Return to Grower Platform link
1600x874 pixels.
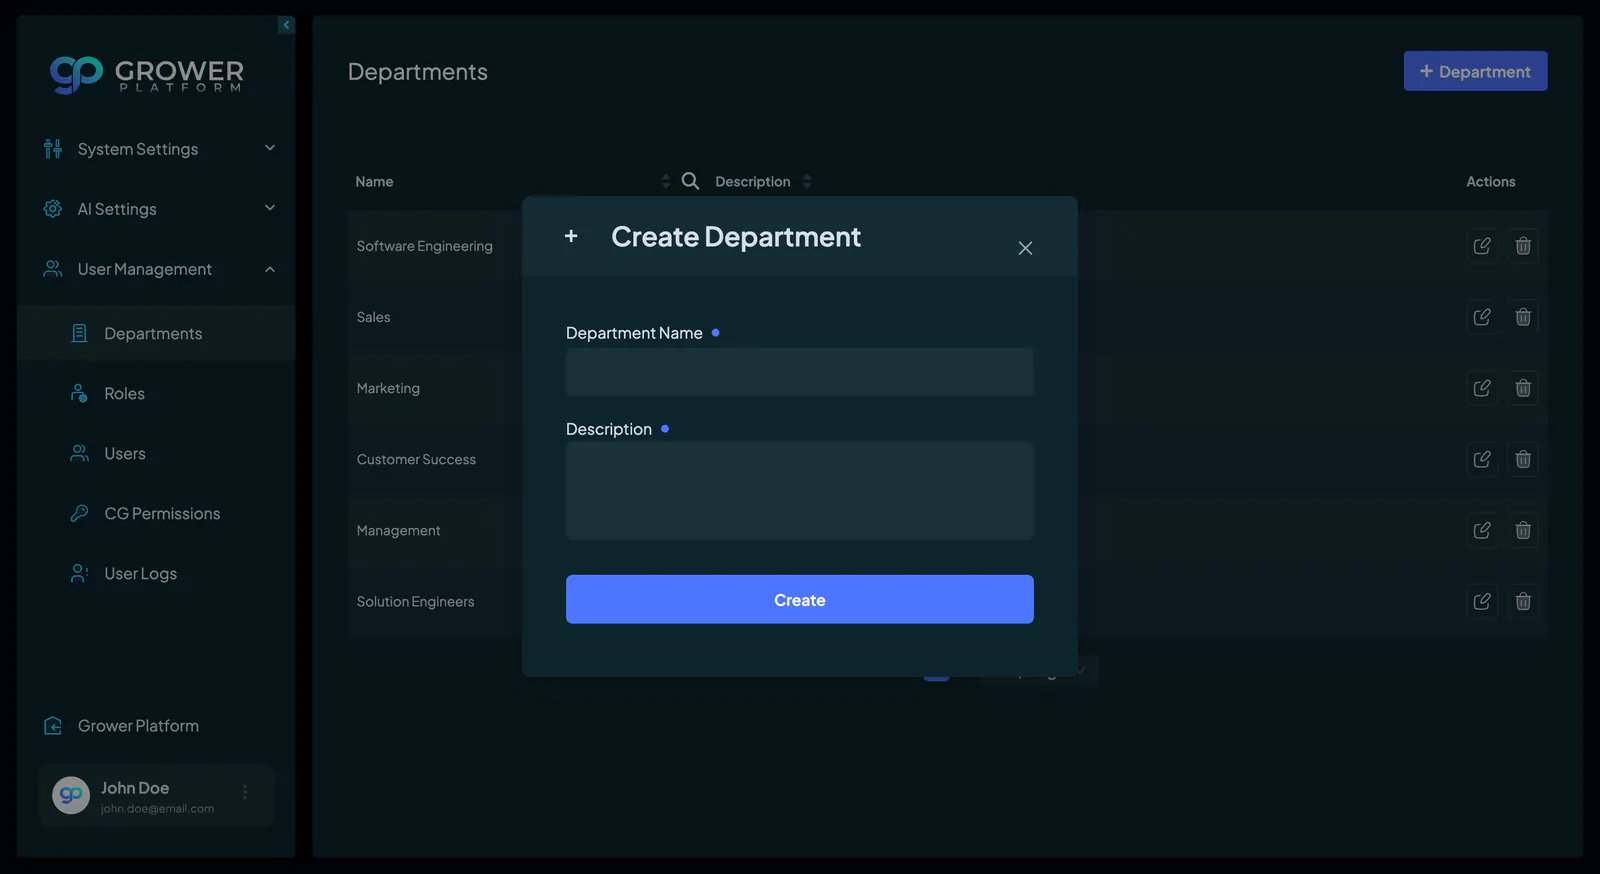[122, 726]
